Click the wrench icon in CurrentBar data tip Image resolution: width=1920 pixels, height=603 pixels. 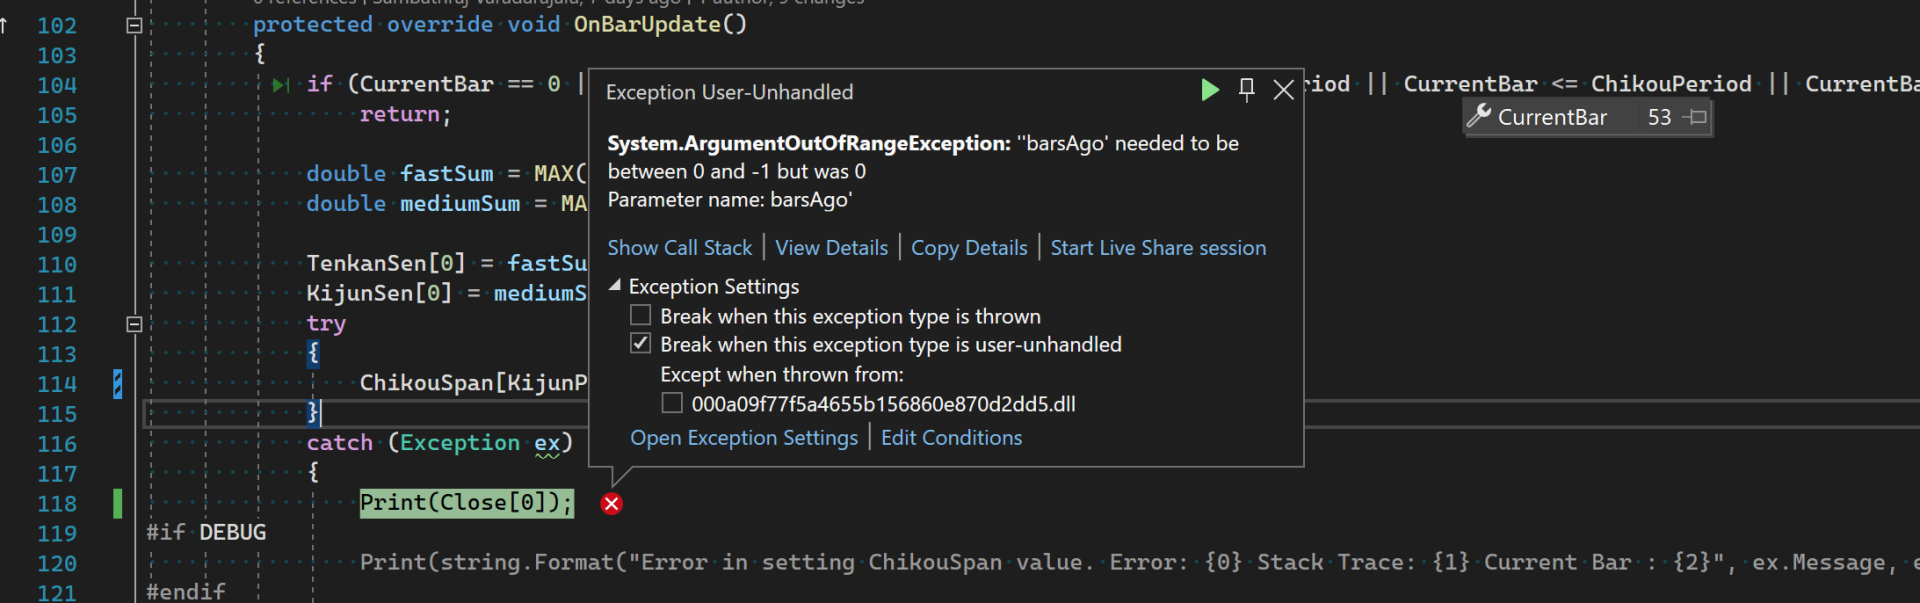tap(1479, 116)
